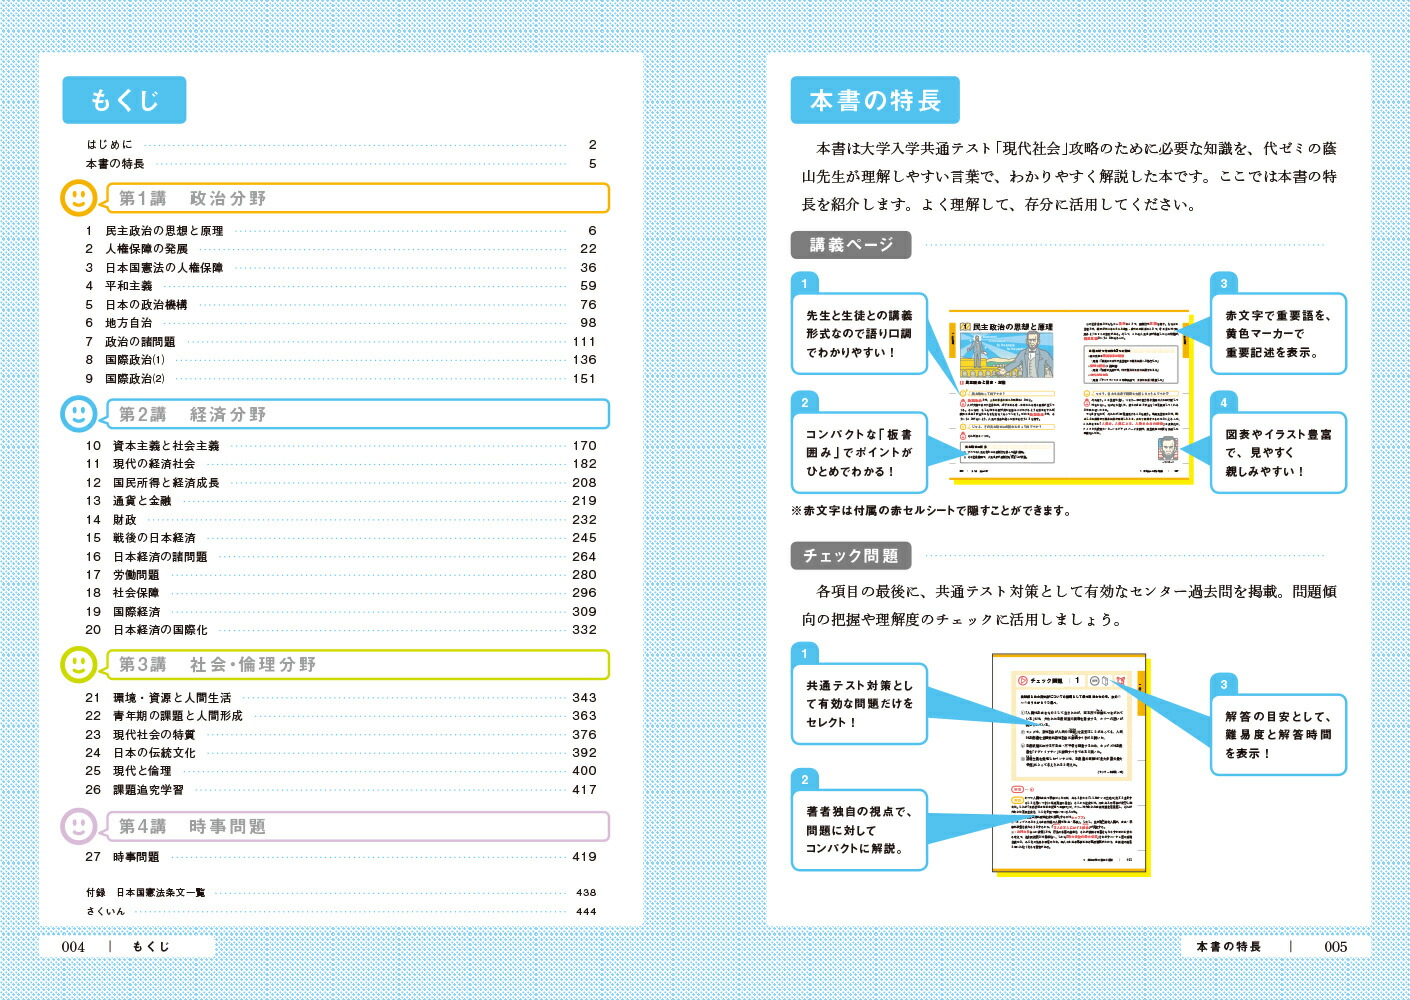
Task: Click the sample check-question page thumbnail
Action: [1069, 765]
